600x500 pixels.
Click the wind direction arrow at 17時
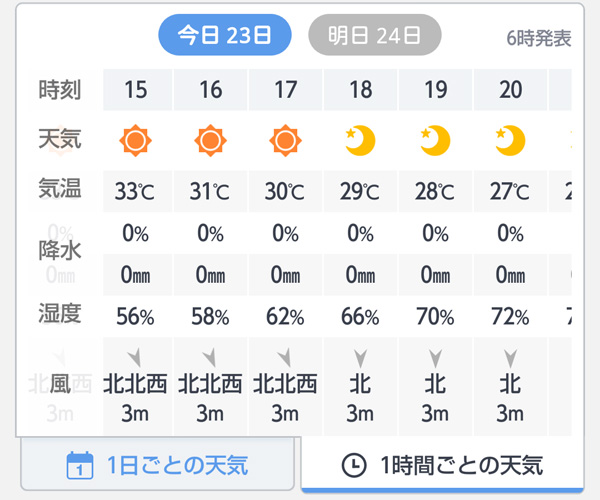285,357
